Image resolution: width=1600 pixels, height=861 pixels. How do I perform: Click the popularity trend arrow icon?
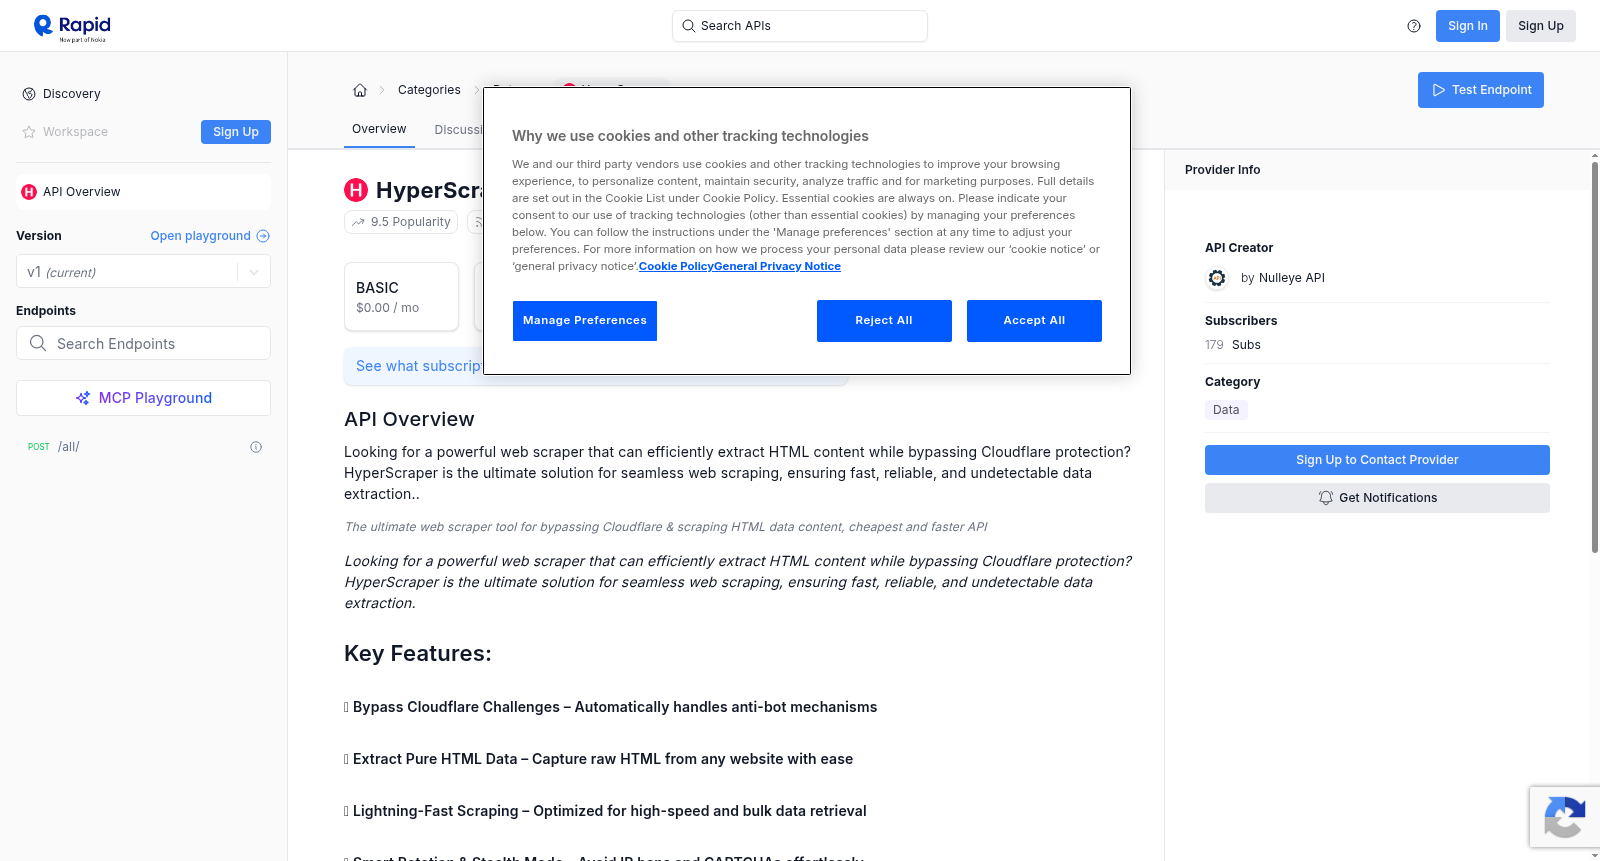pyautogui.click(x=358, y=222)
